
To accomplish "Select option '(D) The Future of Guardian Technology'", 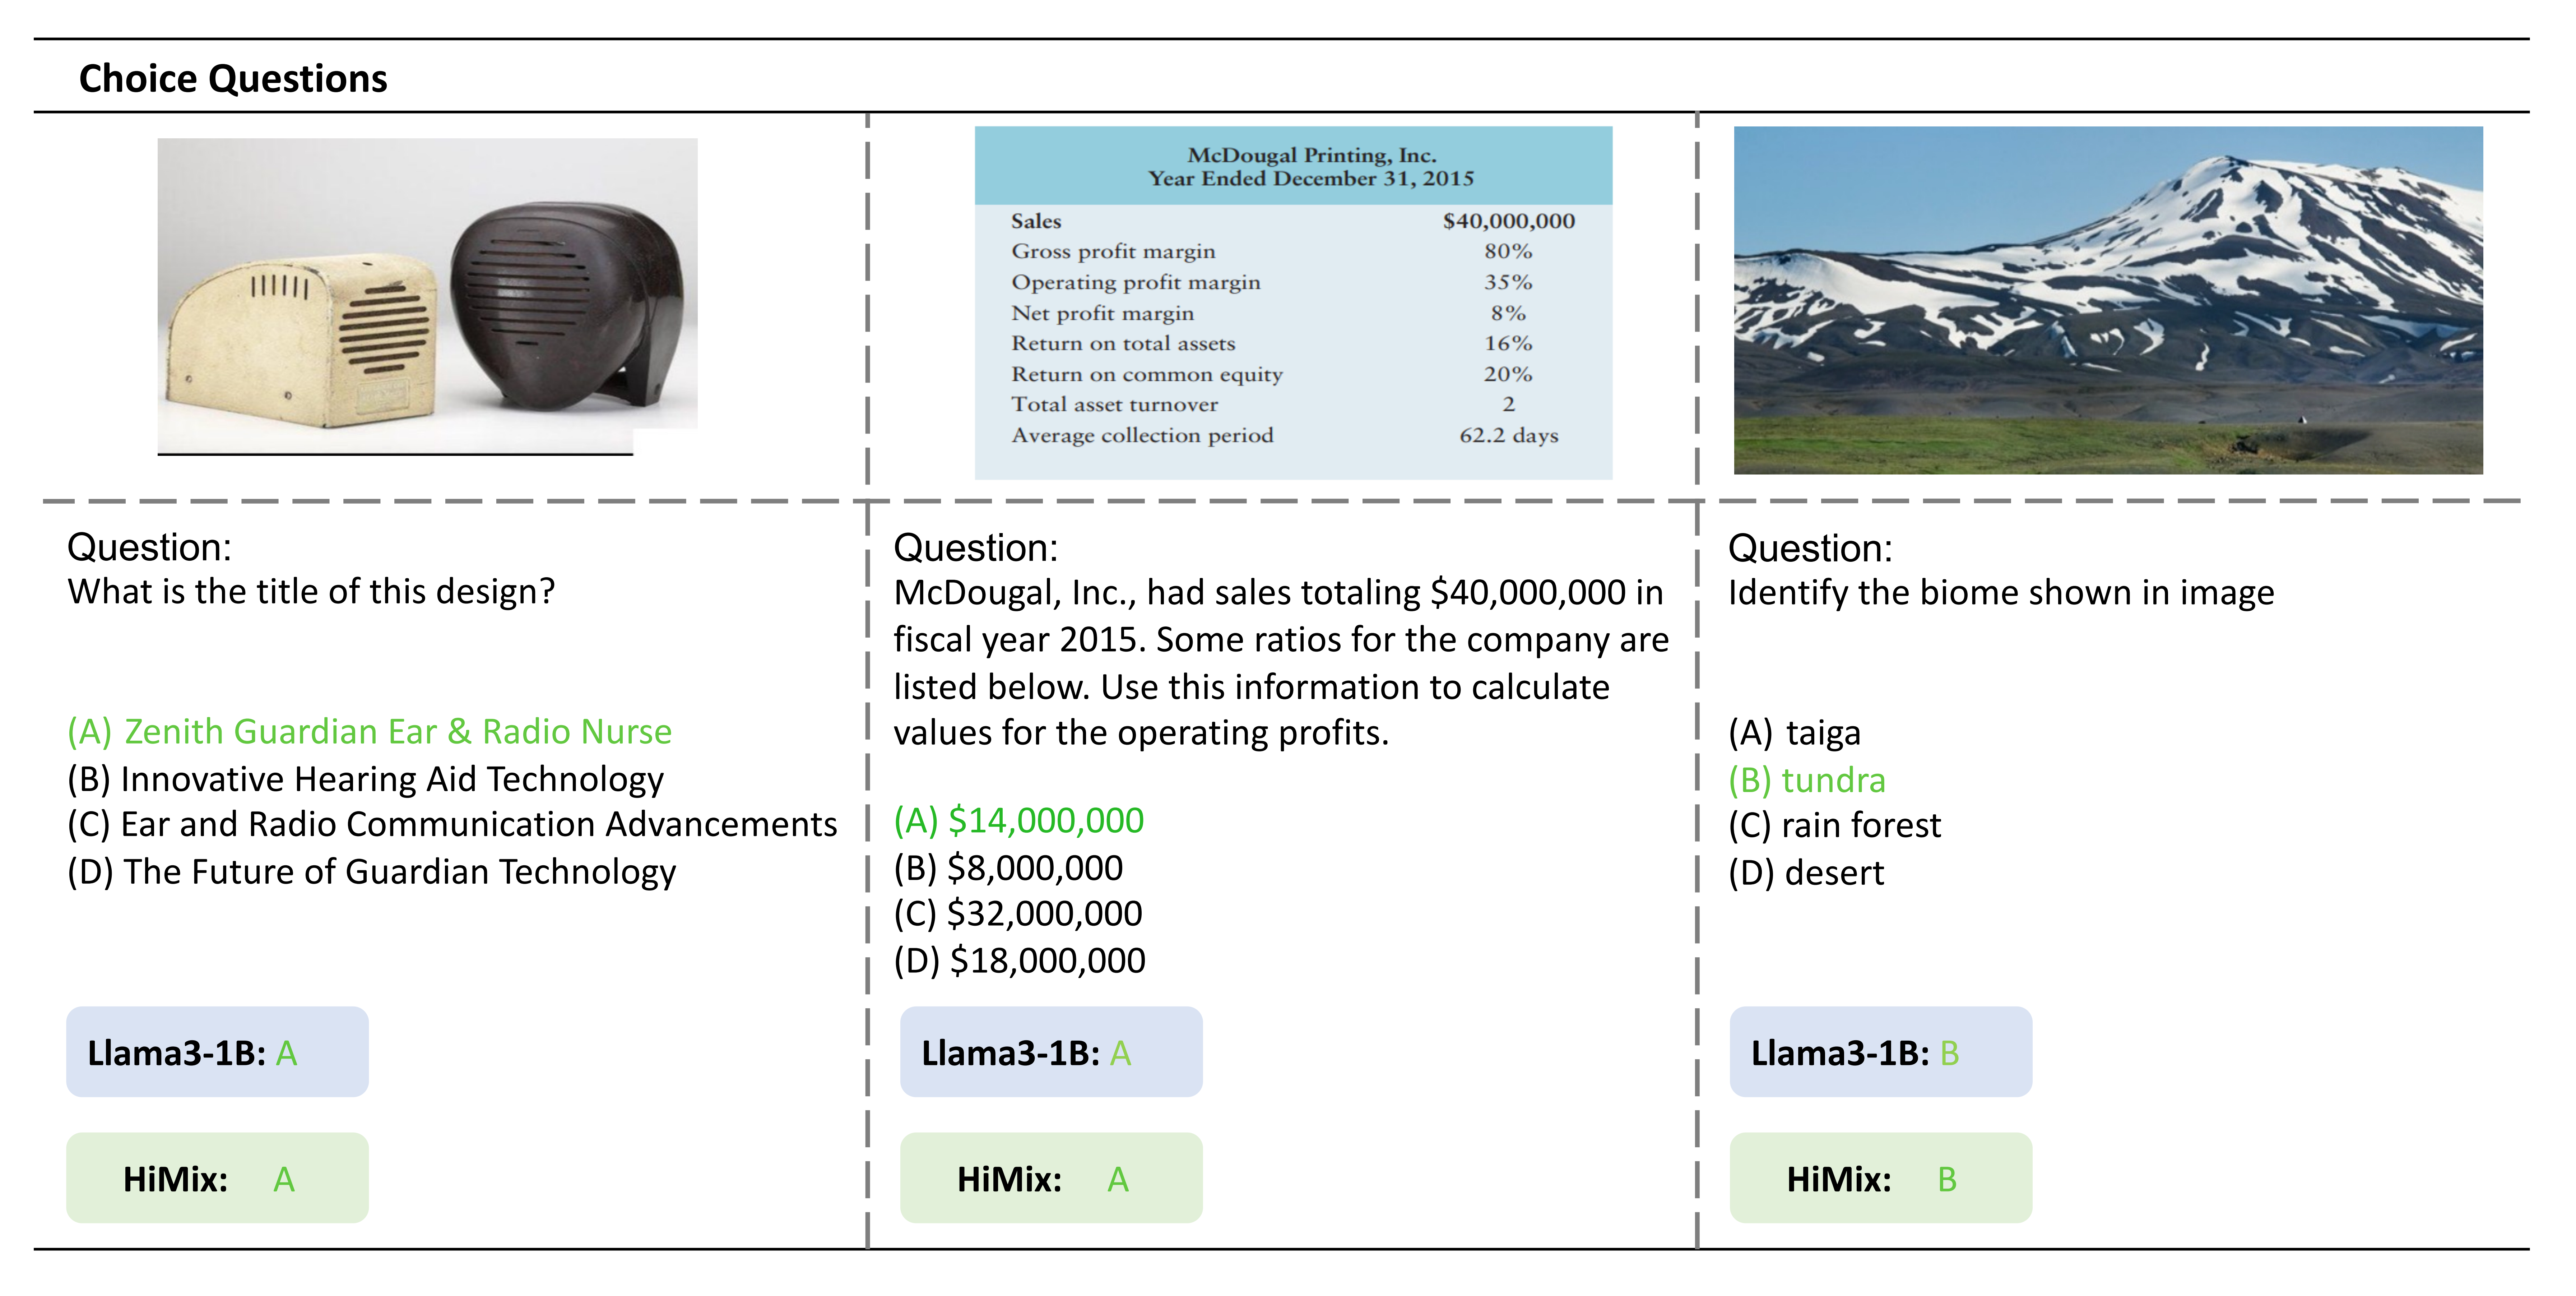I will 371,872.
